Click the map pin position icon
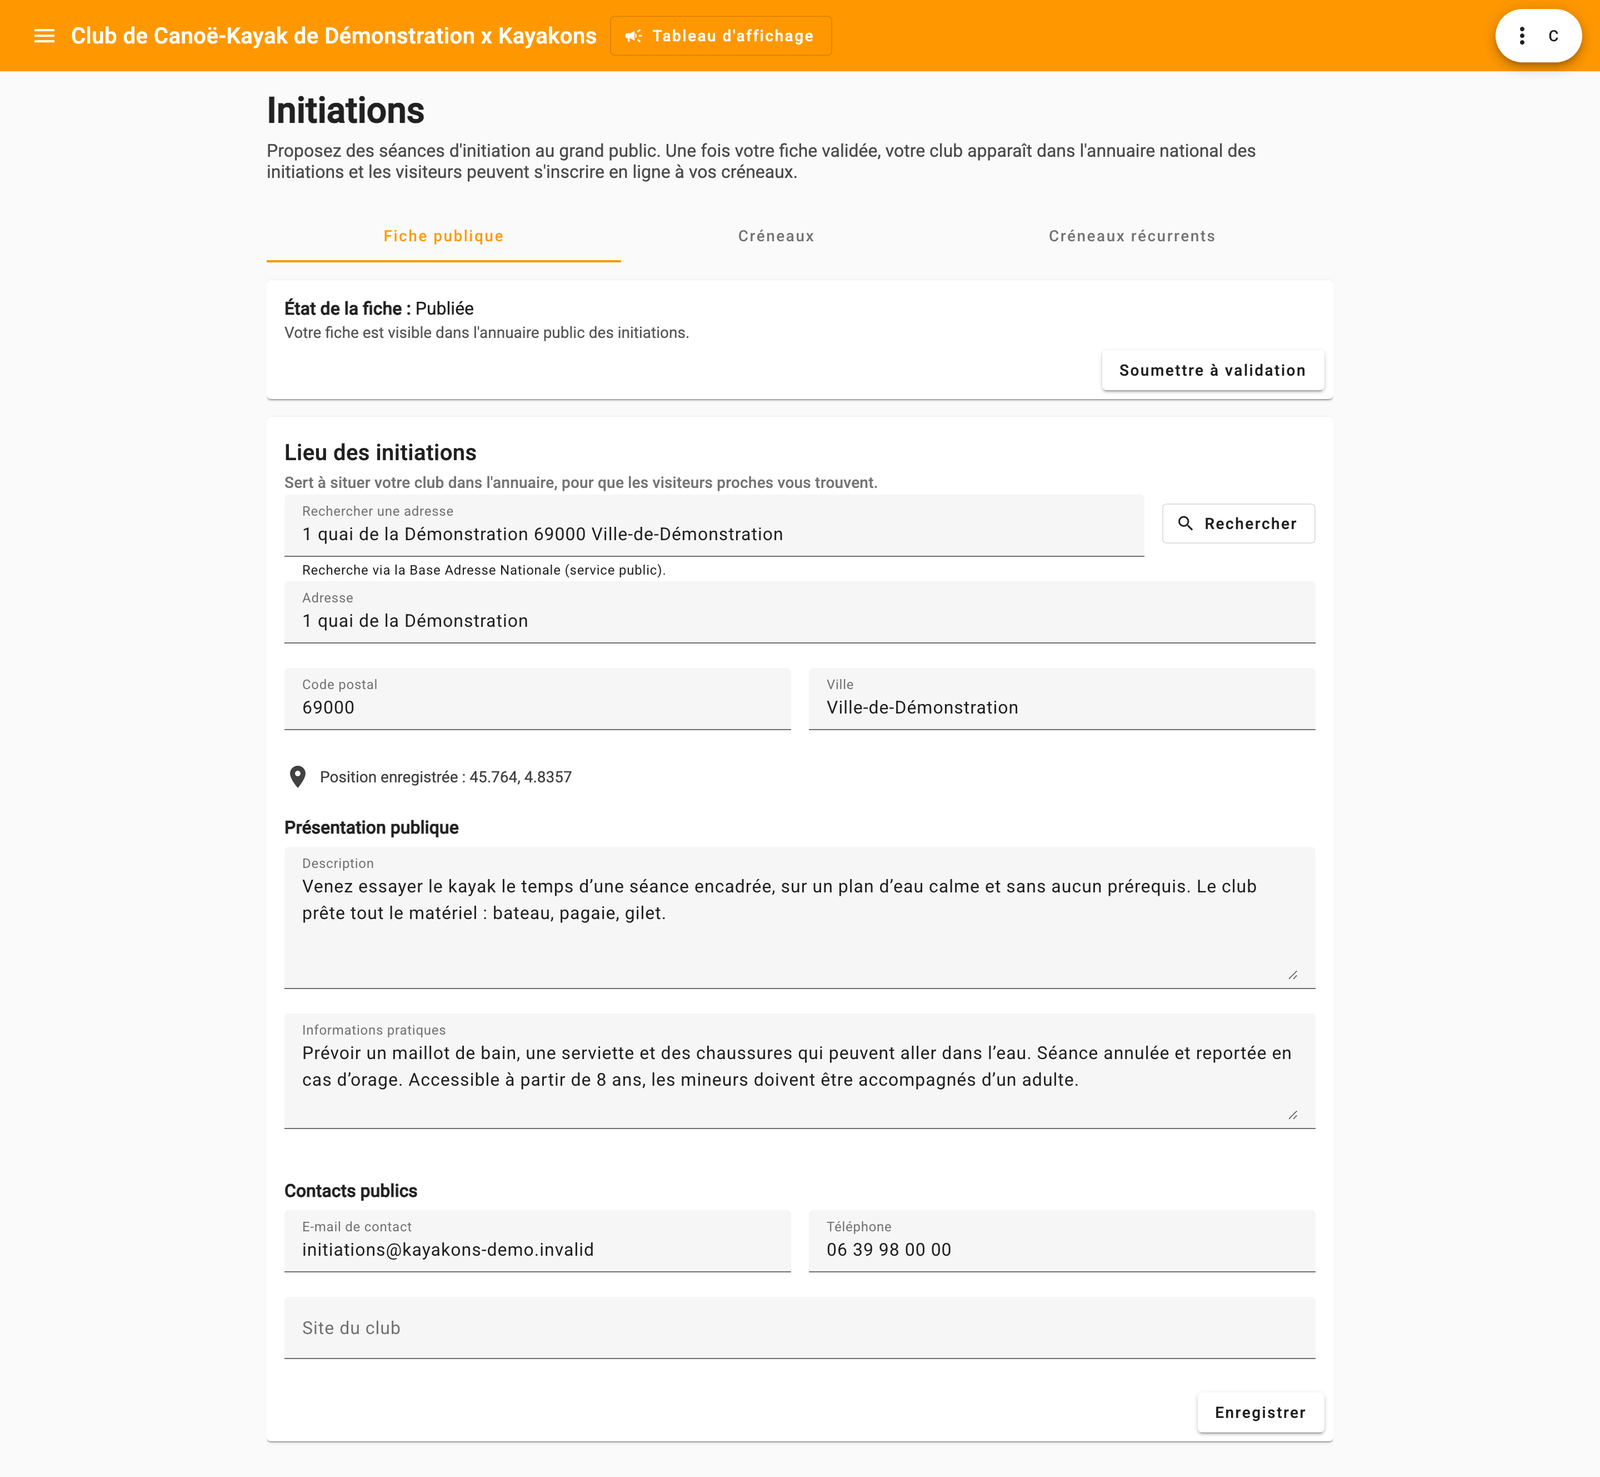The height and width of the screenshot is (1477, 1600). [297, 777]
